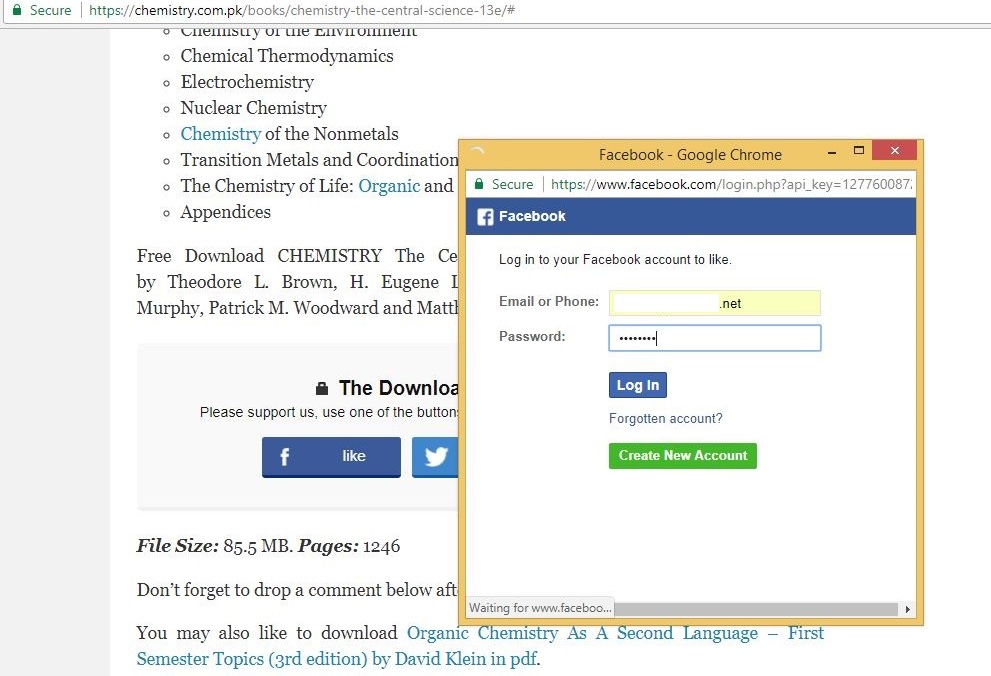Click the green lock icon in popup address bar
Viewport: 991px width, 676px height.
479,184
